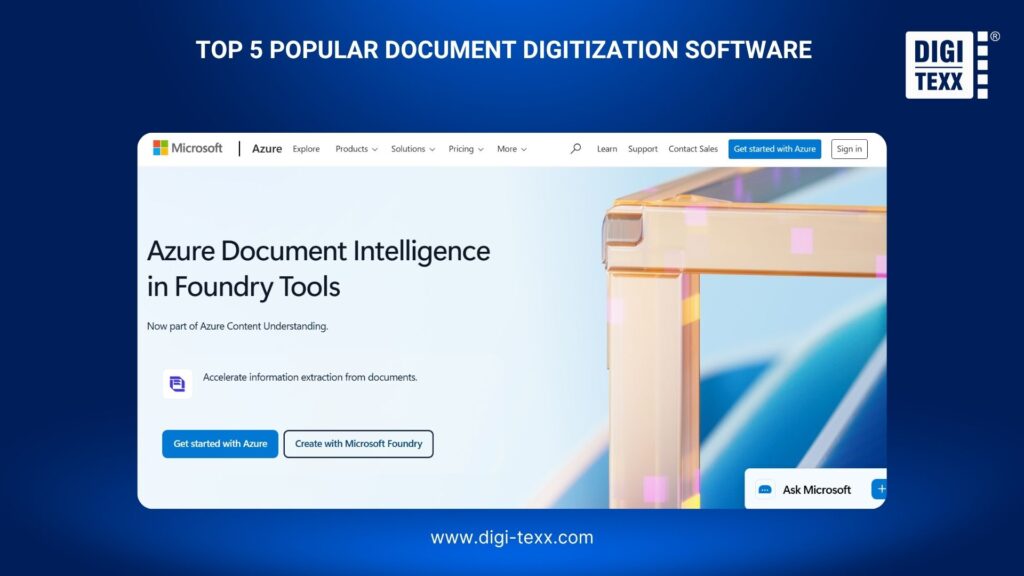Click the Microsoft logo

point(187,148)
